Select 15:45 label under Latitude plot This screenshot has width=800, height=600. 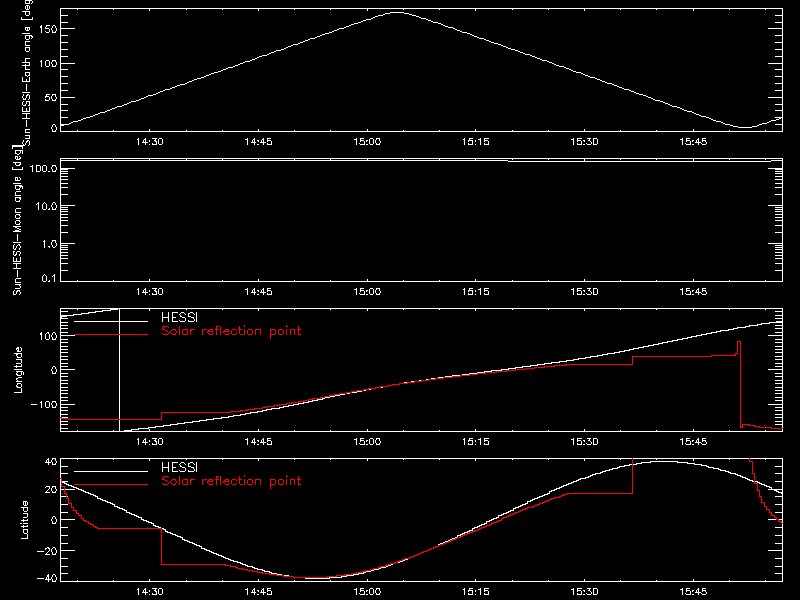pos(693,591)
